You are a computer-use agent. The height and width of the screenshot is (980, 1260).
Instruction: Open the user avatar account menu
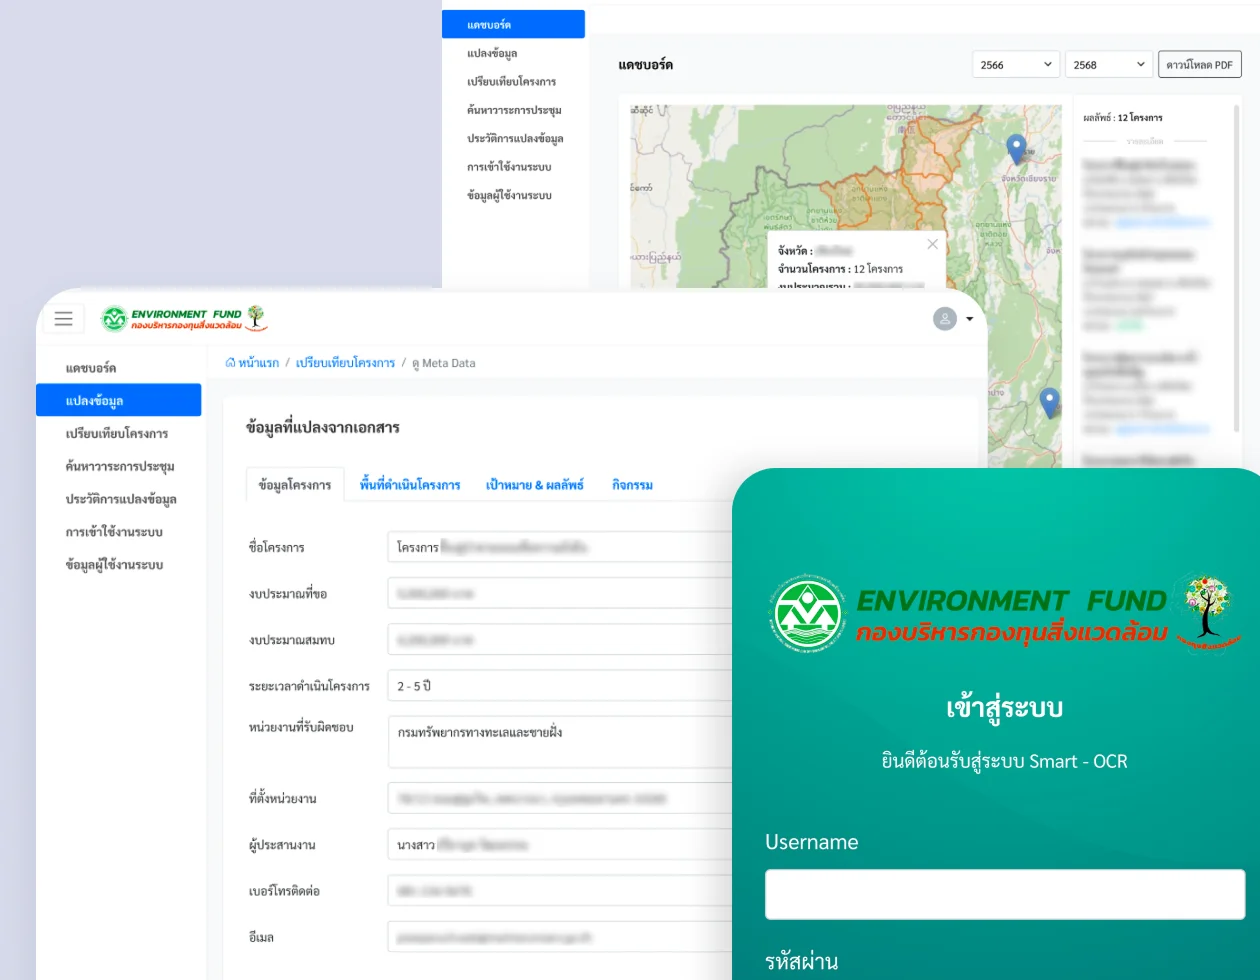[945, 319]
